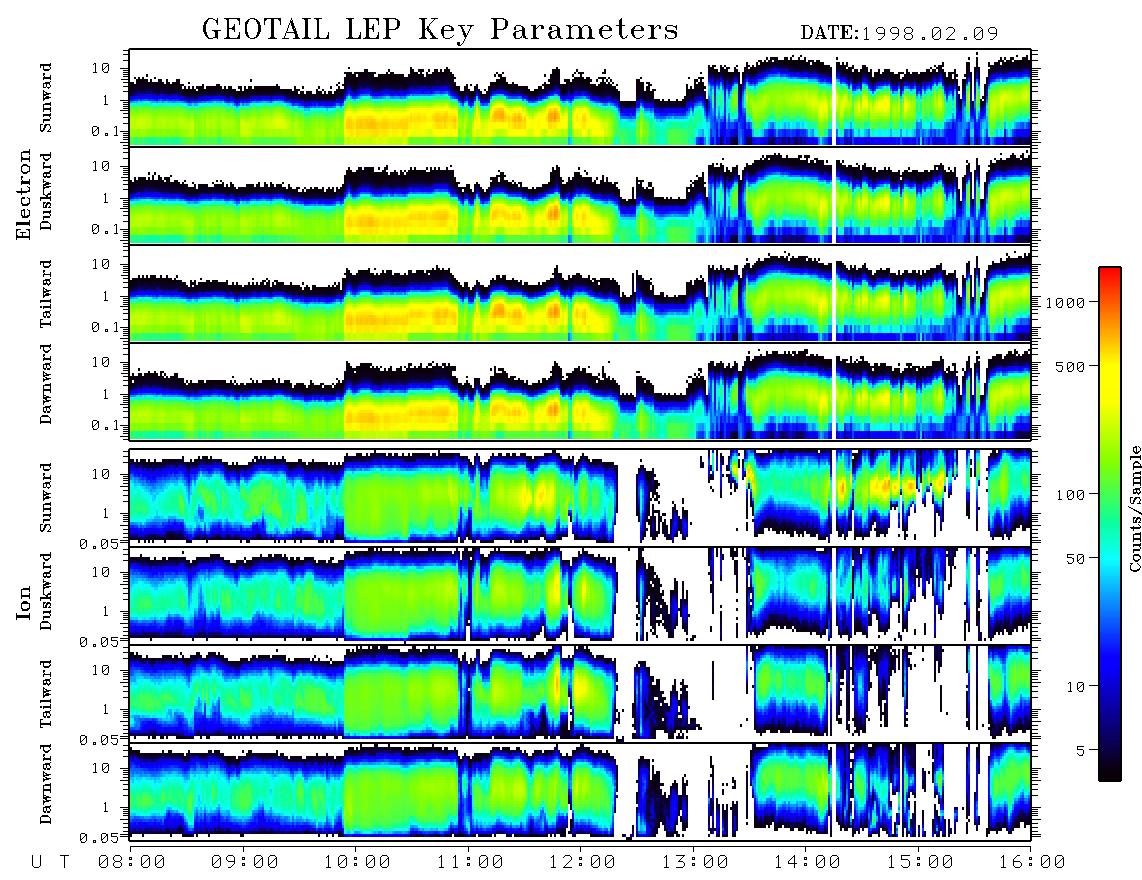
Task: Click the 100 color scale label
Action: click(x=1070, y=495)
